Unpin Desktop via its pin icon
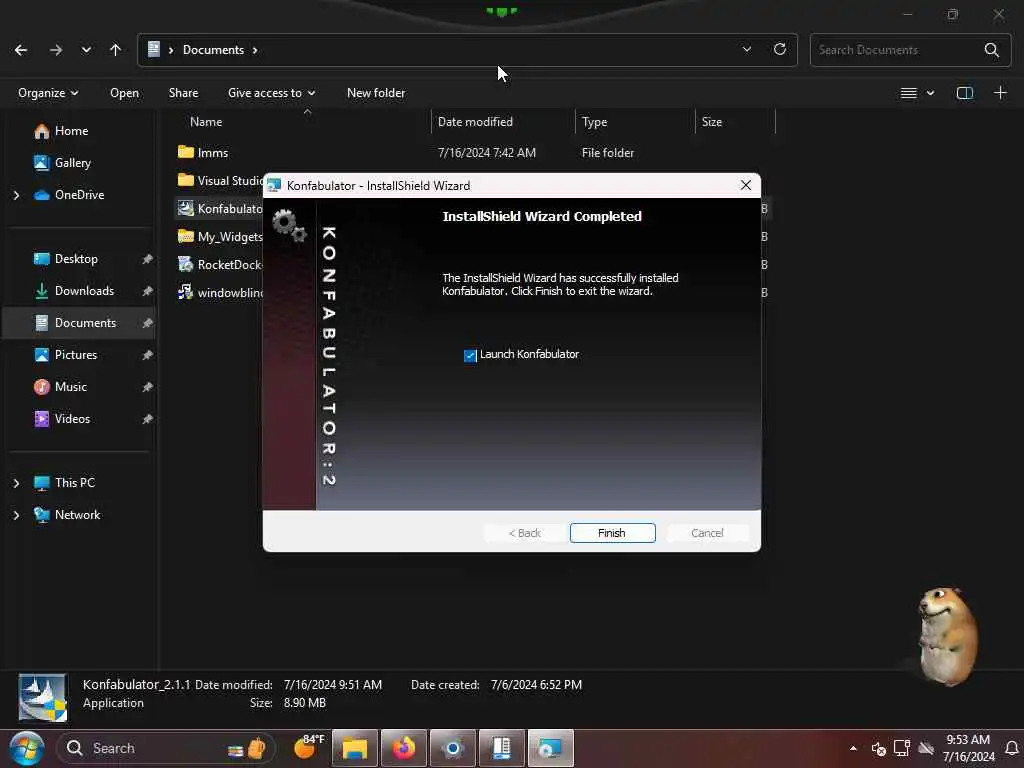The height and width of the screenshot is (768, 1024). tap(148, 259)
